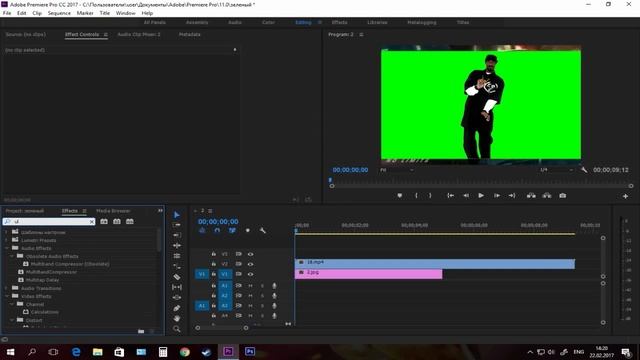
Task: Enable voice-over record on A2
Action: pyautogui.click(x=274, y=296)
